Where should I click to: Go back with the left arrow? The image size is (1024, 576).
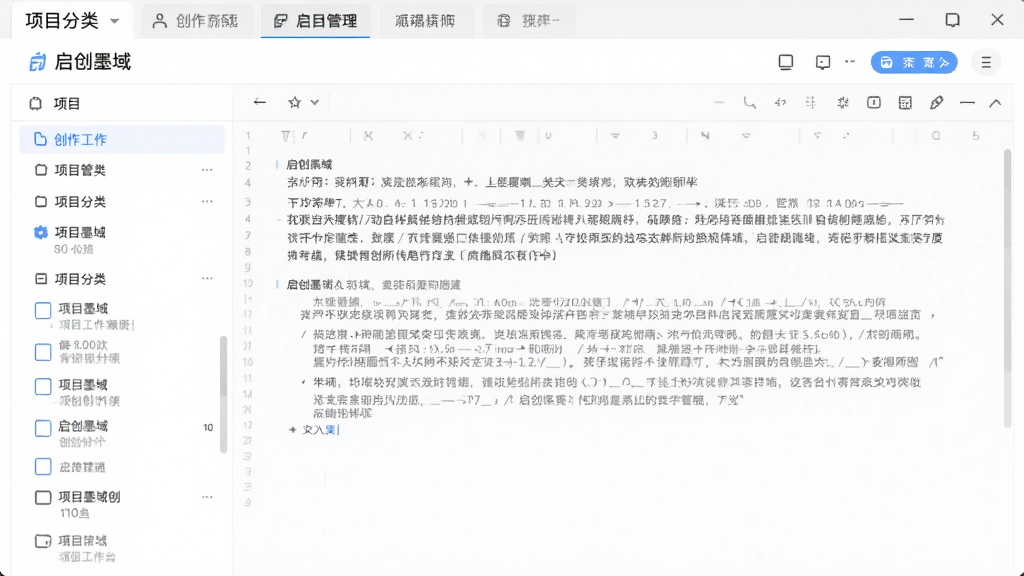260,102
